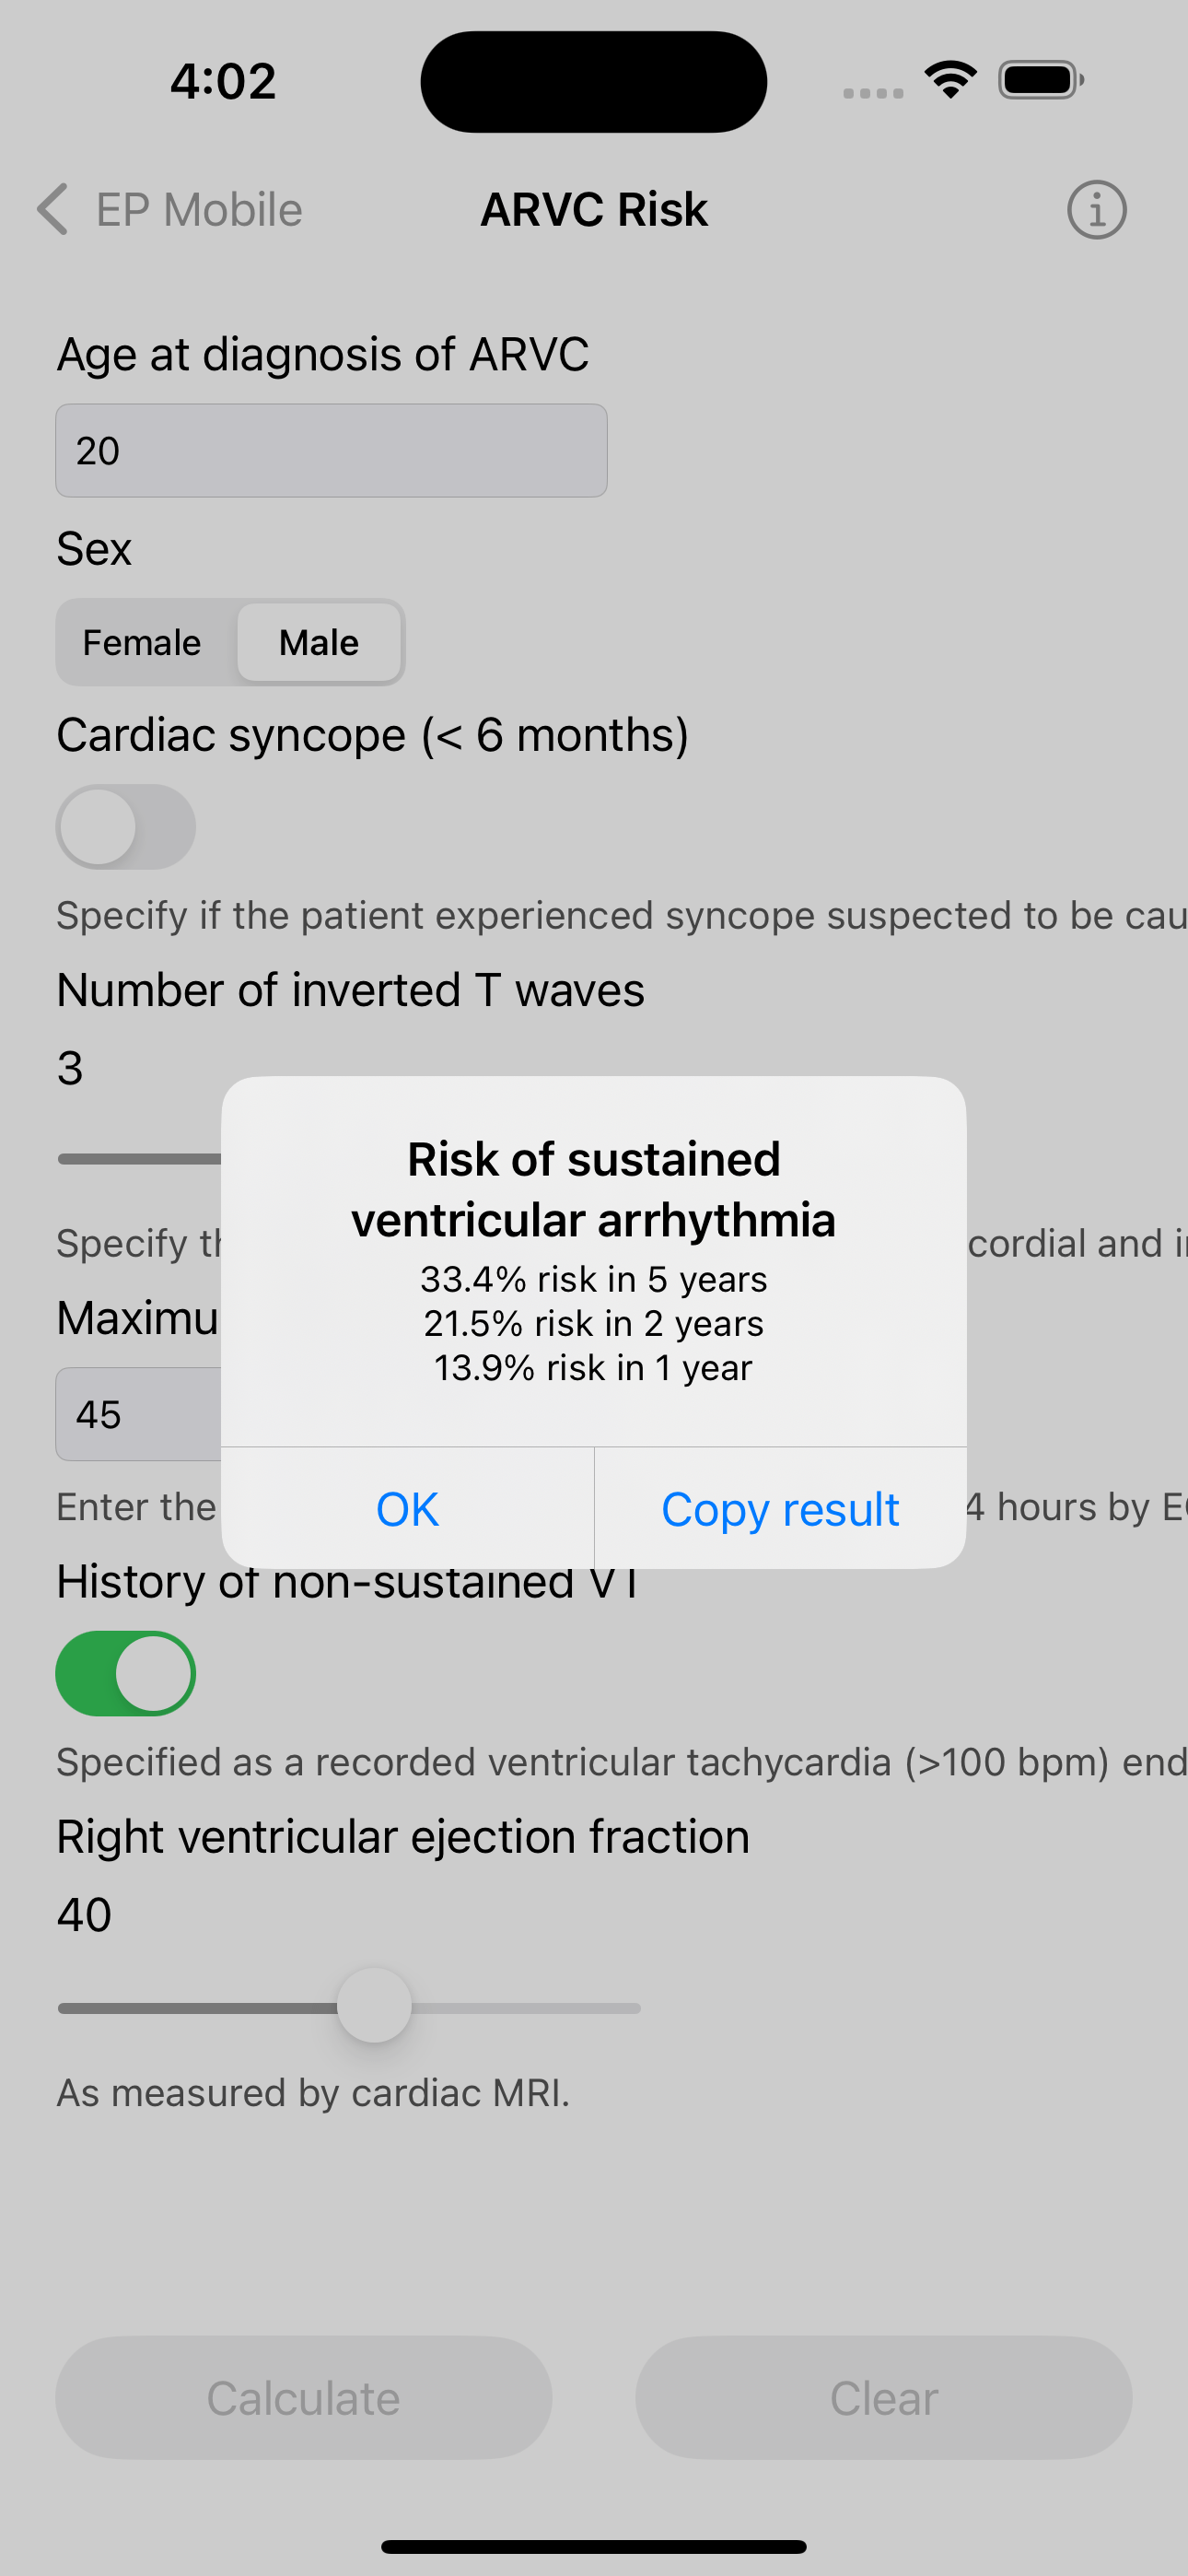Go back via EP Mobile label
Viewport: 1188px width, 2576px height.
tap(199, 210)
